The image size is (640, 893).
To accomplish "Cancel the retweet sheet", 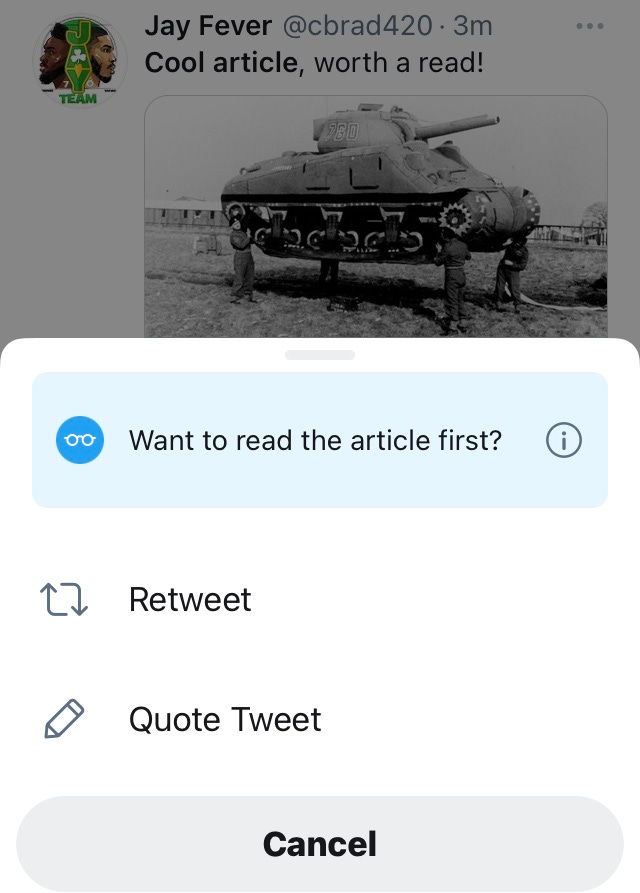I will point(320,843).
